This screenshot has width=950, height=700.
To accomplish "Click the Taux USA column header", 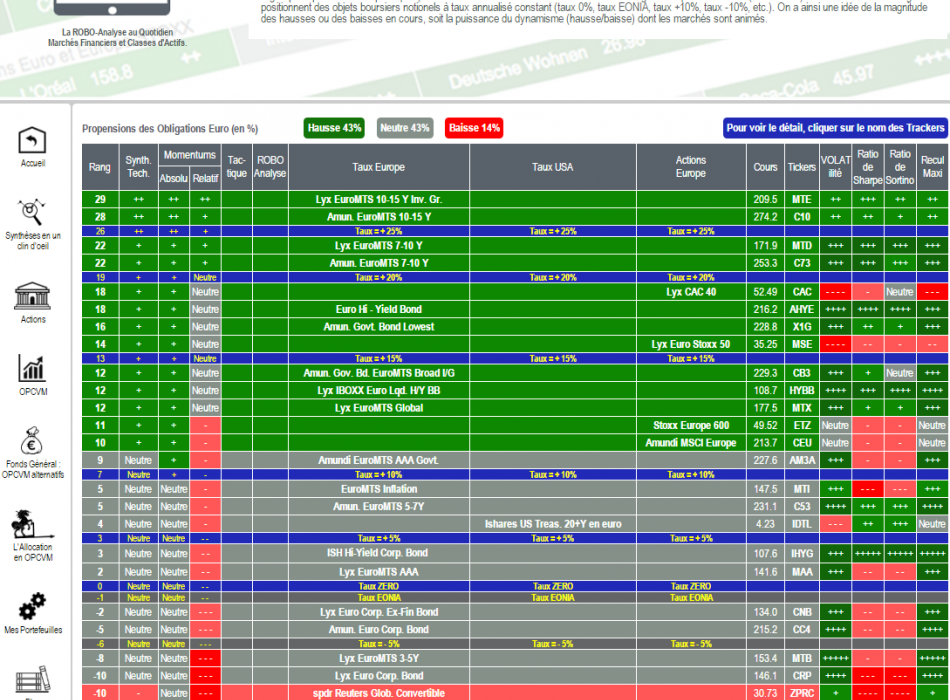I will [x=553, y=167].
